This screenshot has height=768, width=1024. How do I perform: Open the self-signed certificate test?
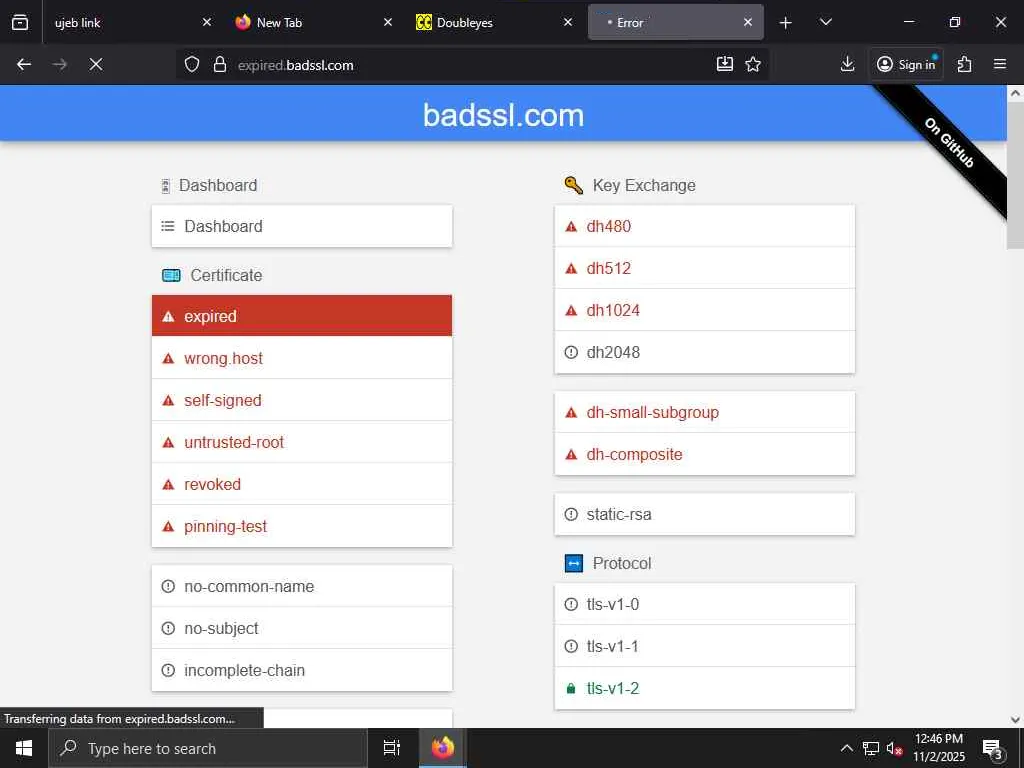[x=302, y=400]
